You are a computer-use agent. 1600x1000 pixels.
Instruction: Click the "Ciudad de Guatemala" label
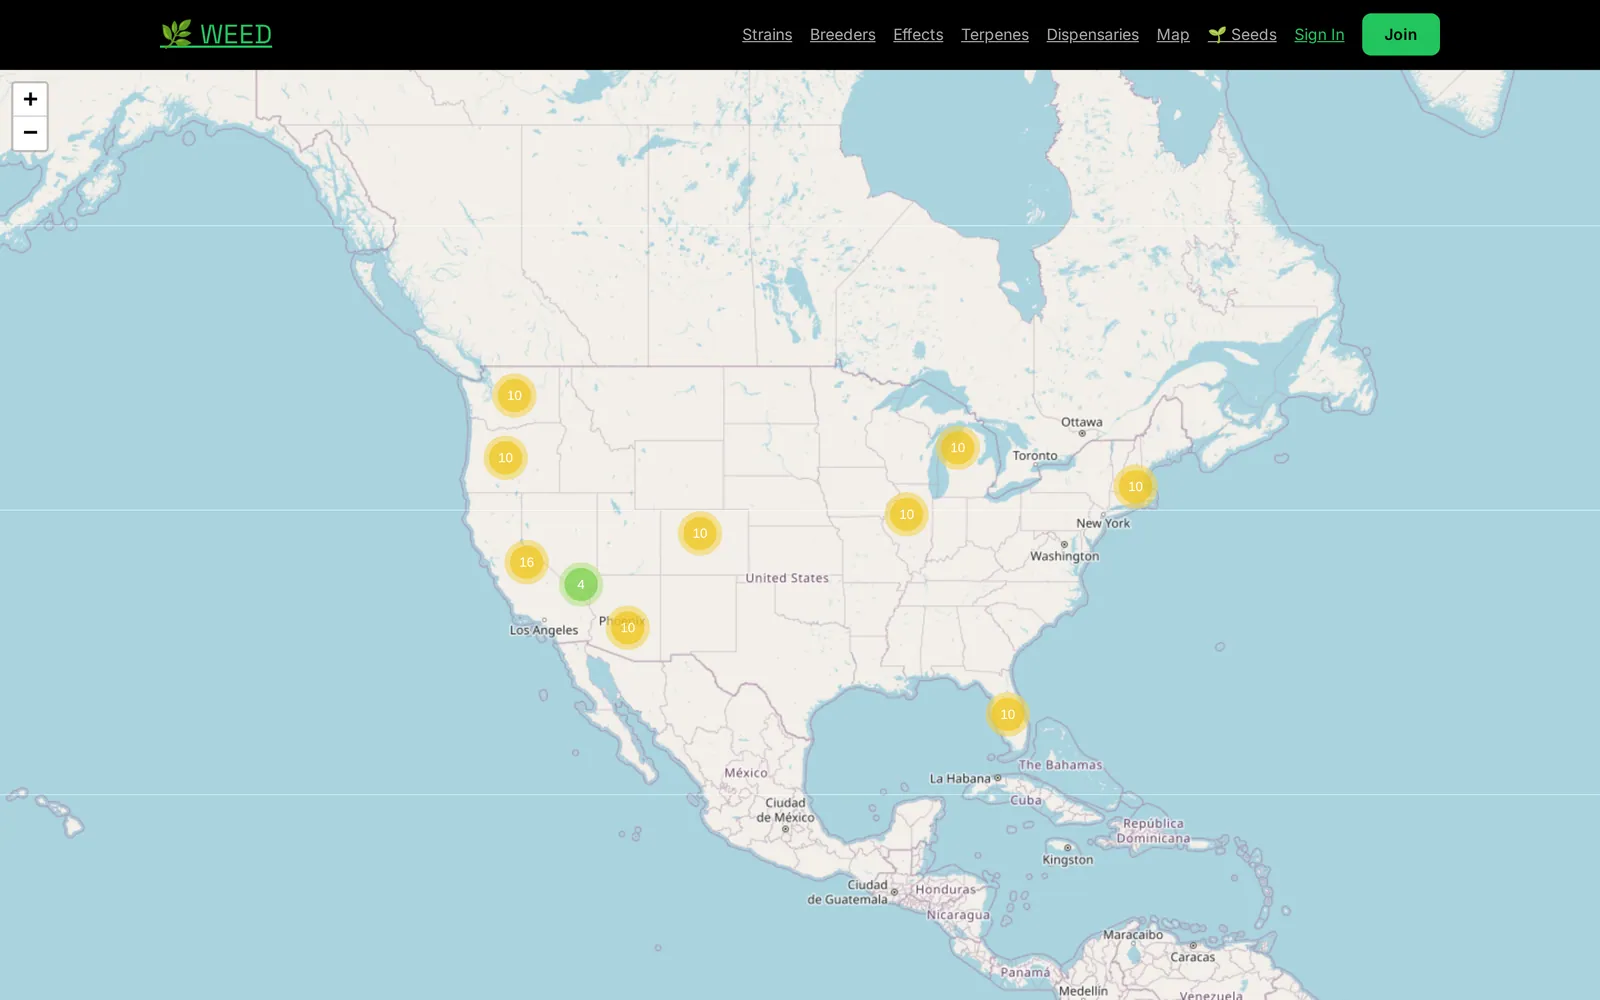(848, 892)
